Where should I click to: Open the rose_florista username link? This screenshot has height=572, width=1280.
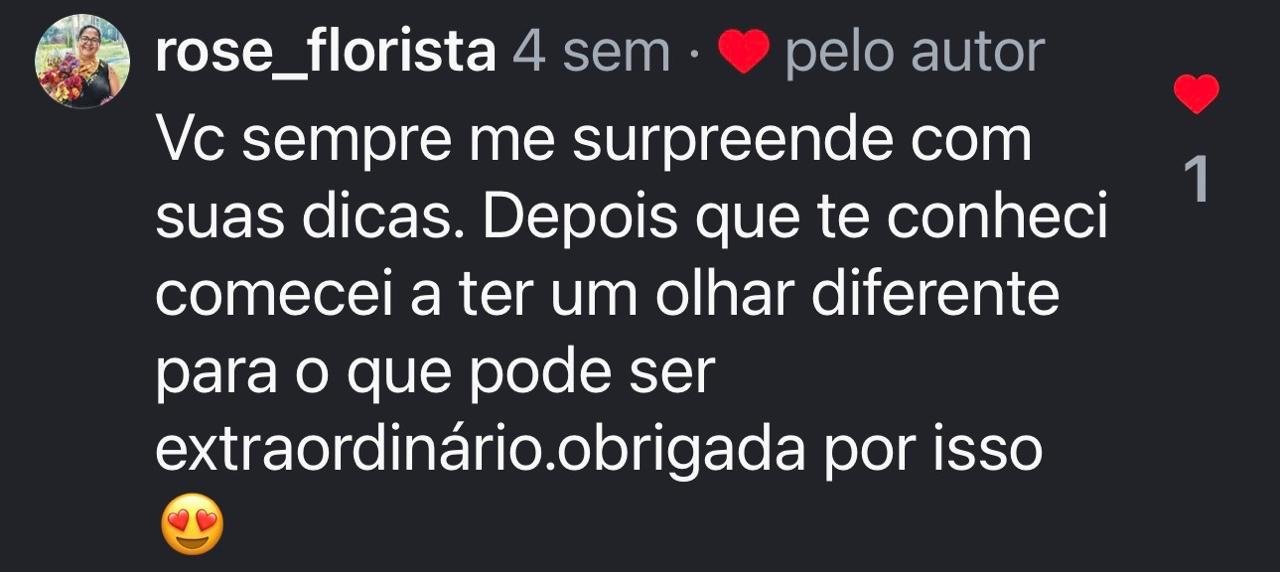click(326, 52)
